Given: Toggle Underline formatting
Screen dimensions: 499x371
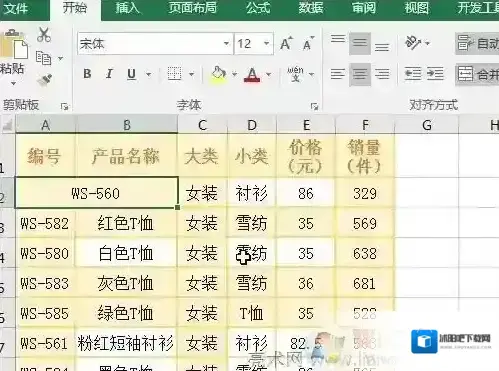Looking at the screenshot, I should pyautogui.click(x=132, y=74).
